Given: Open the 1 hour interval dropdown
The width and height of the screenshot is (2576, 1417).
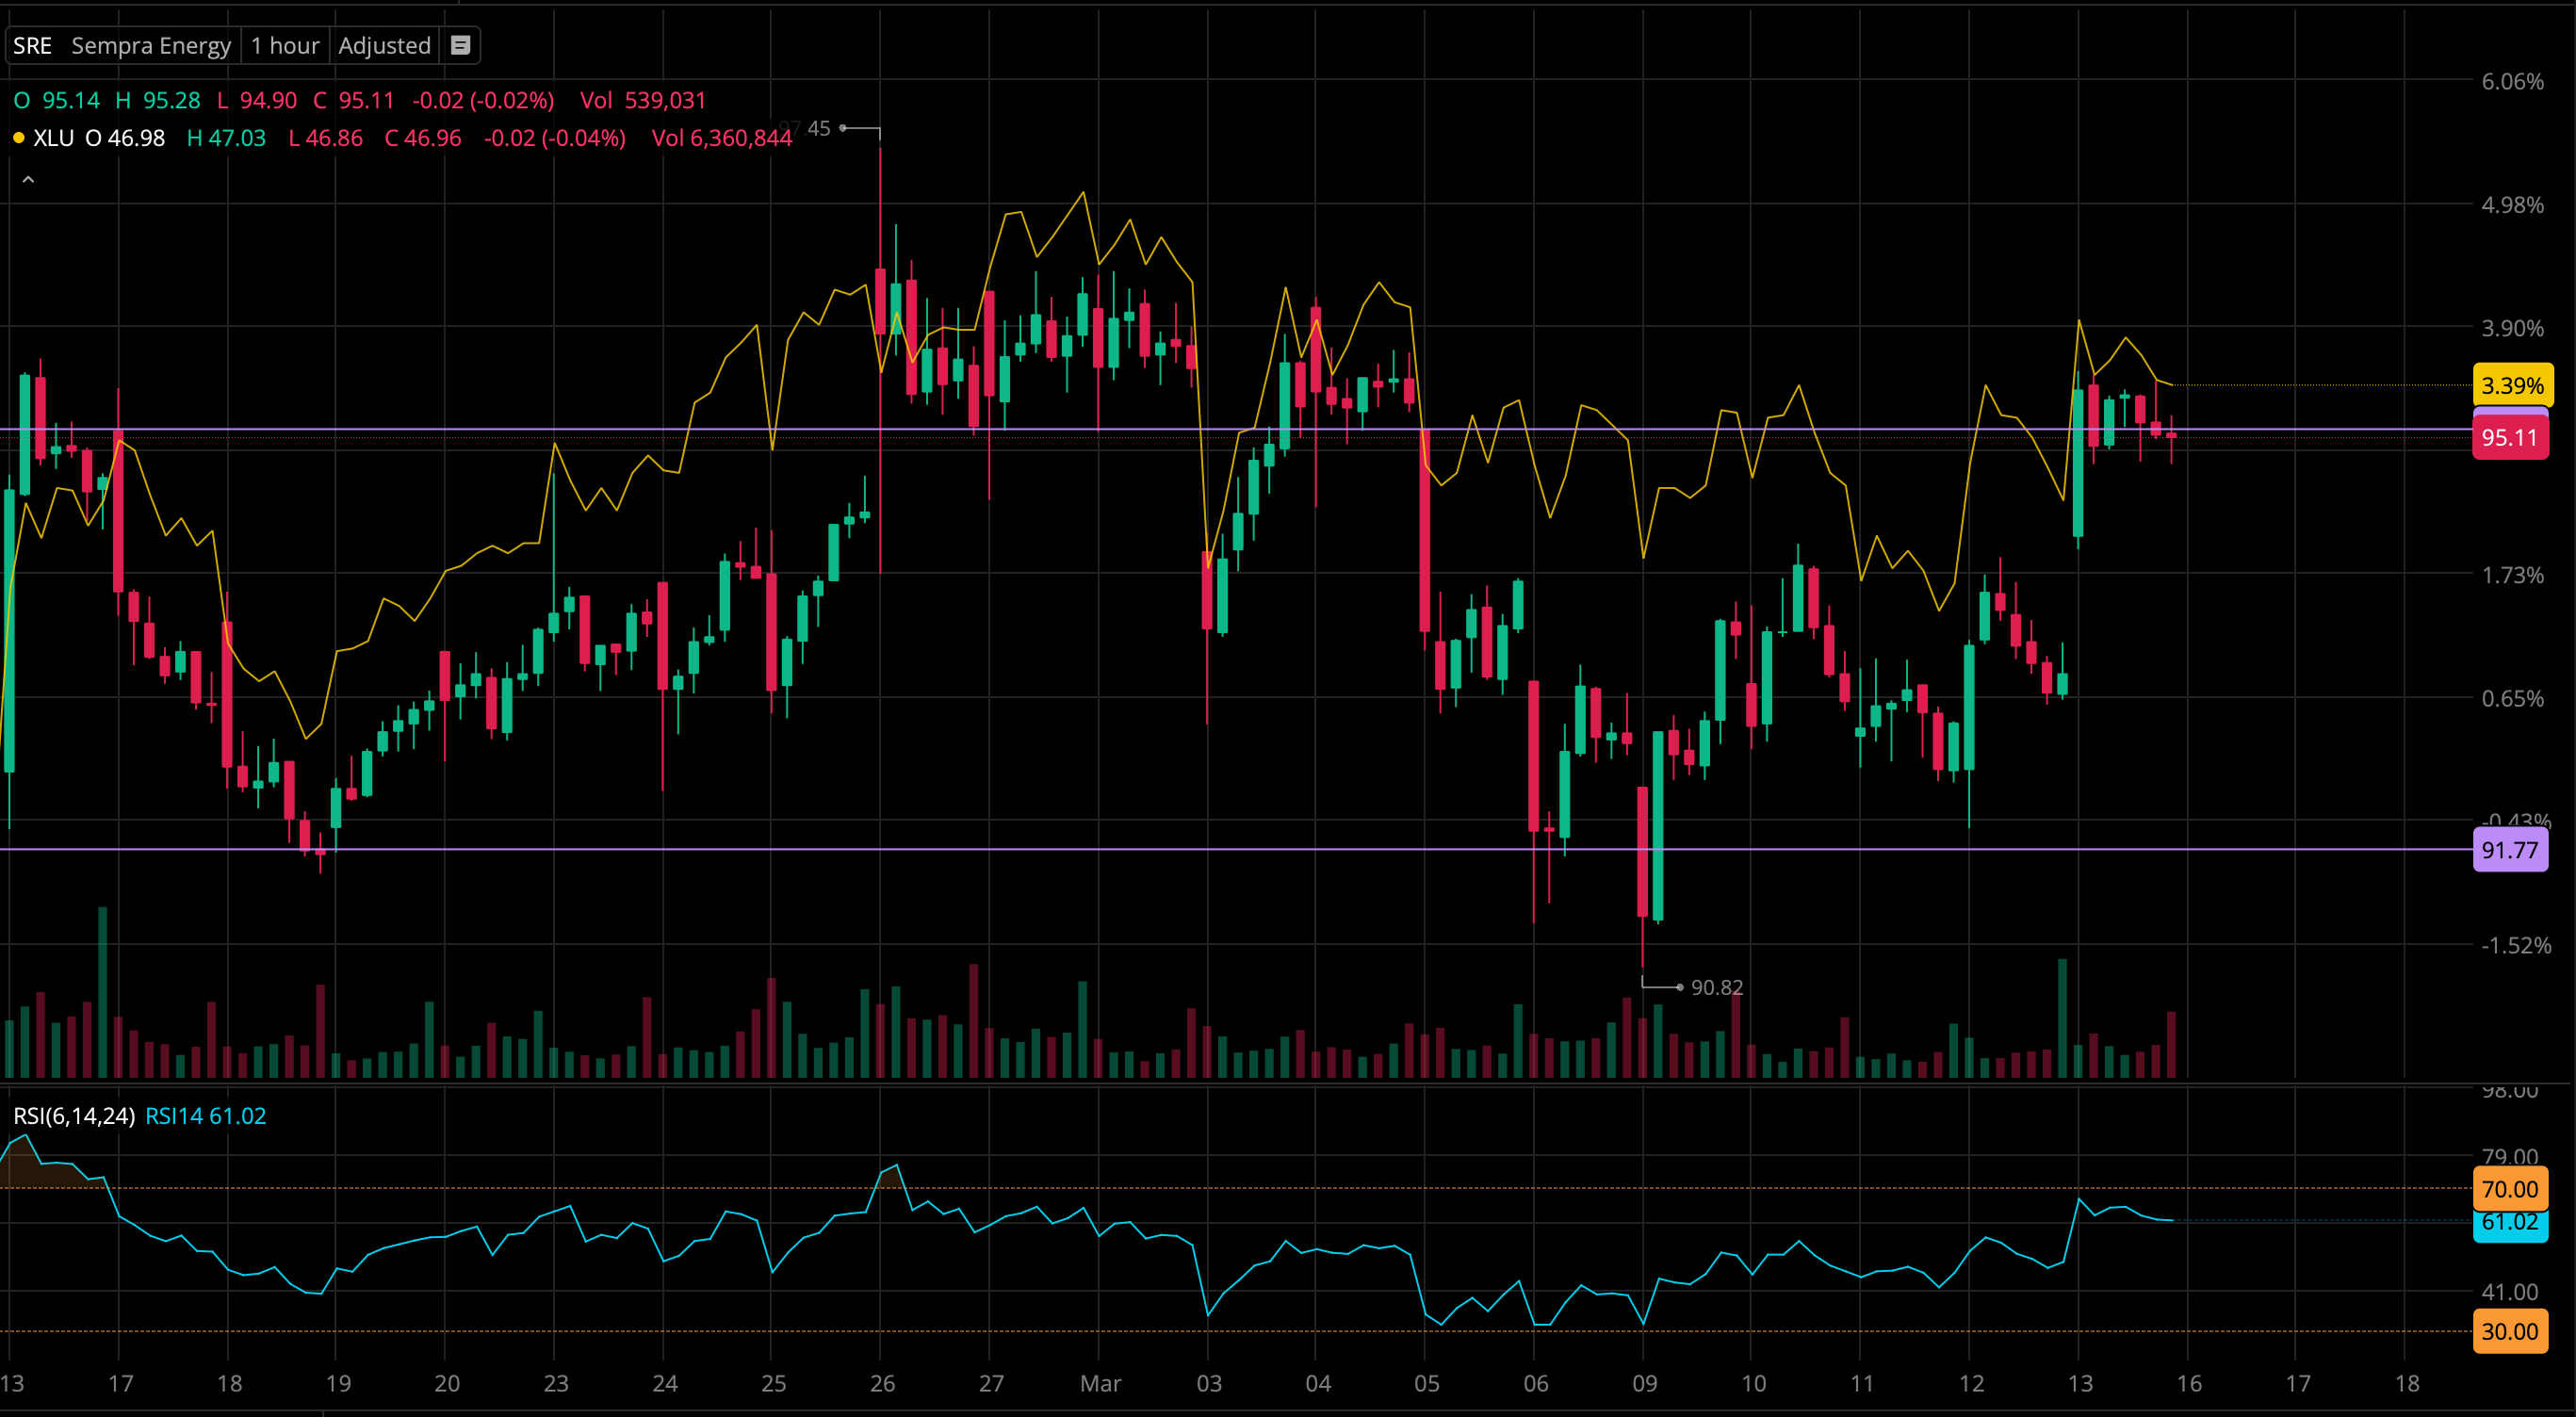Looking at the screenshot, I should point(285,45).
